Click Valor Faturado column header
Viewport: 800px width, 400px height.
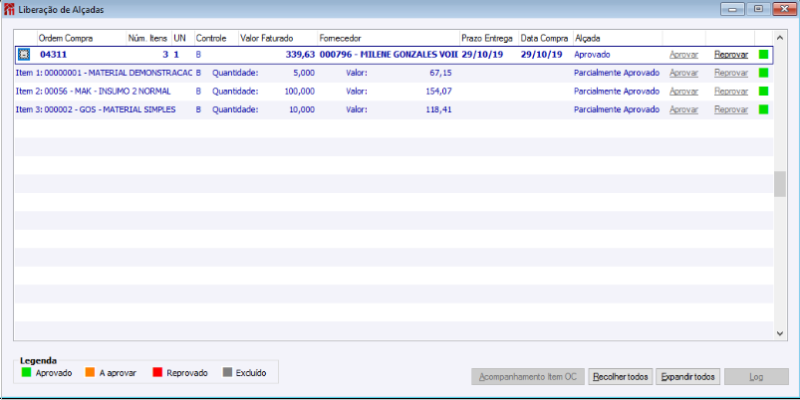[x=277, y=38]
